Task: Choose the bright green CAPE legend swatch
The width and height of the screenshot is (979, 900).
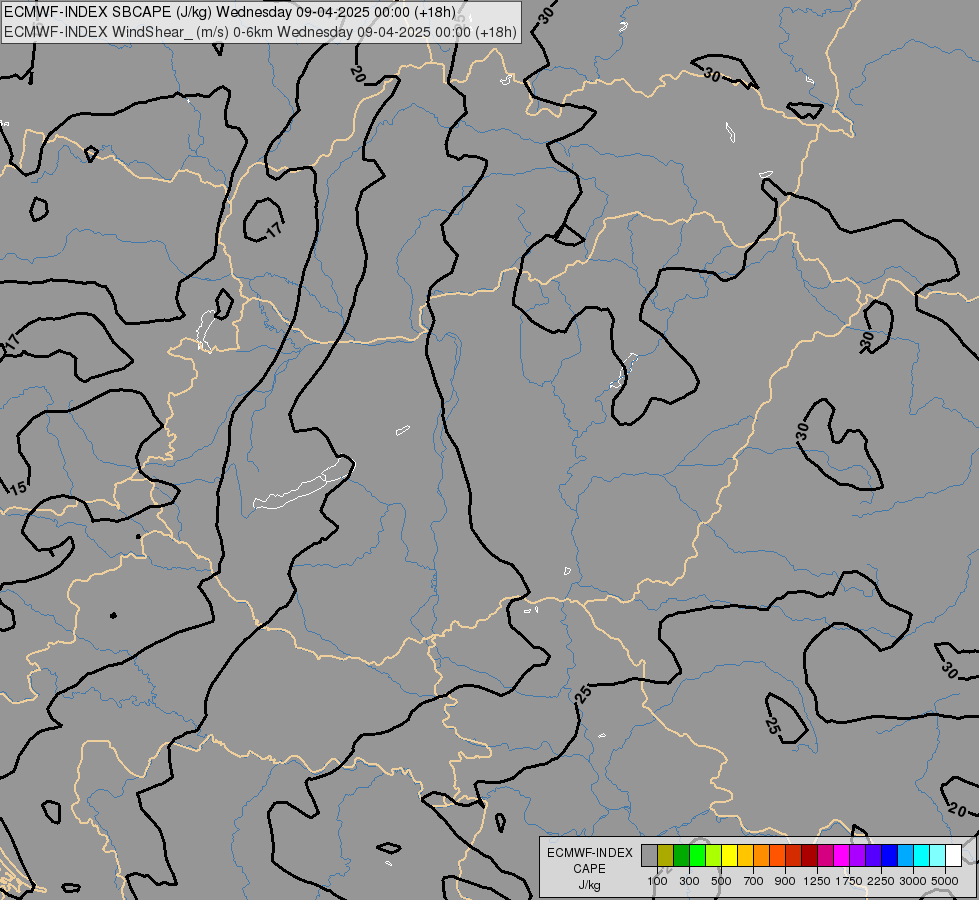Action: (x=697, y=855)
